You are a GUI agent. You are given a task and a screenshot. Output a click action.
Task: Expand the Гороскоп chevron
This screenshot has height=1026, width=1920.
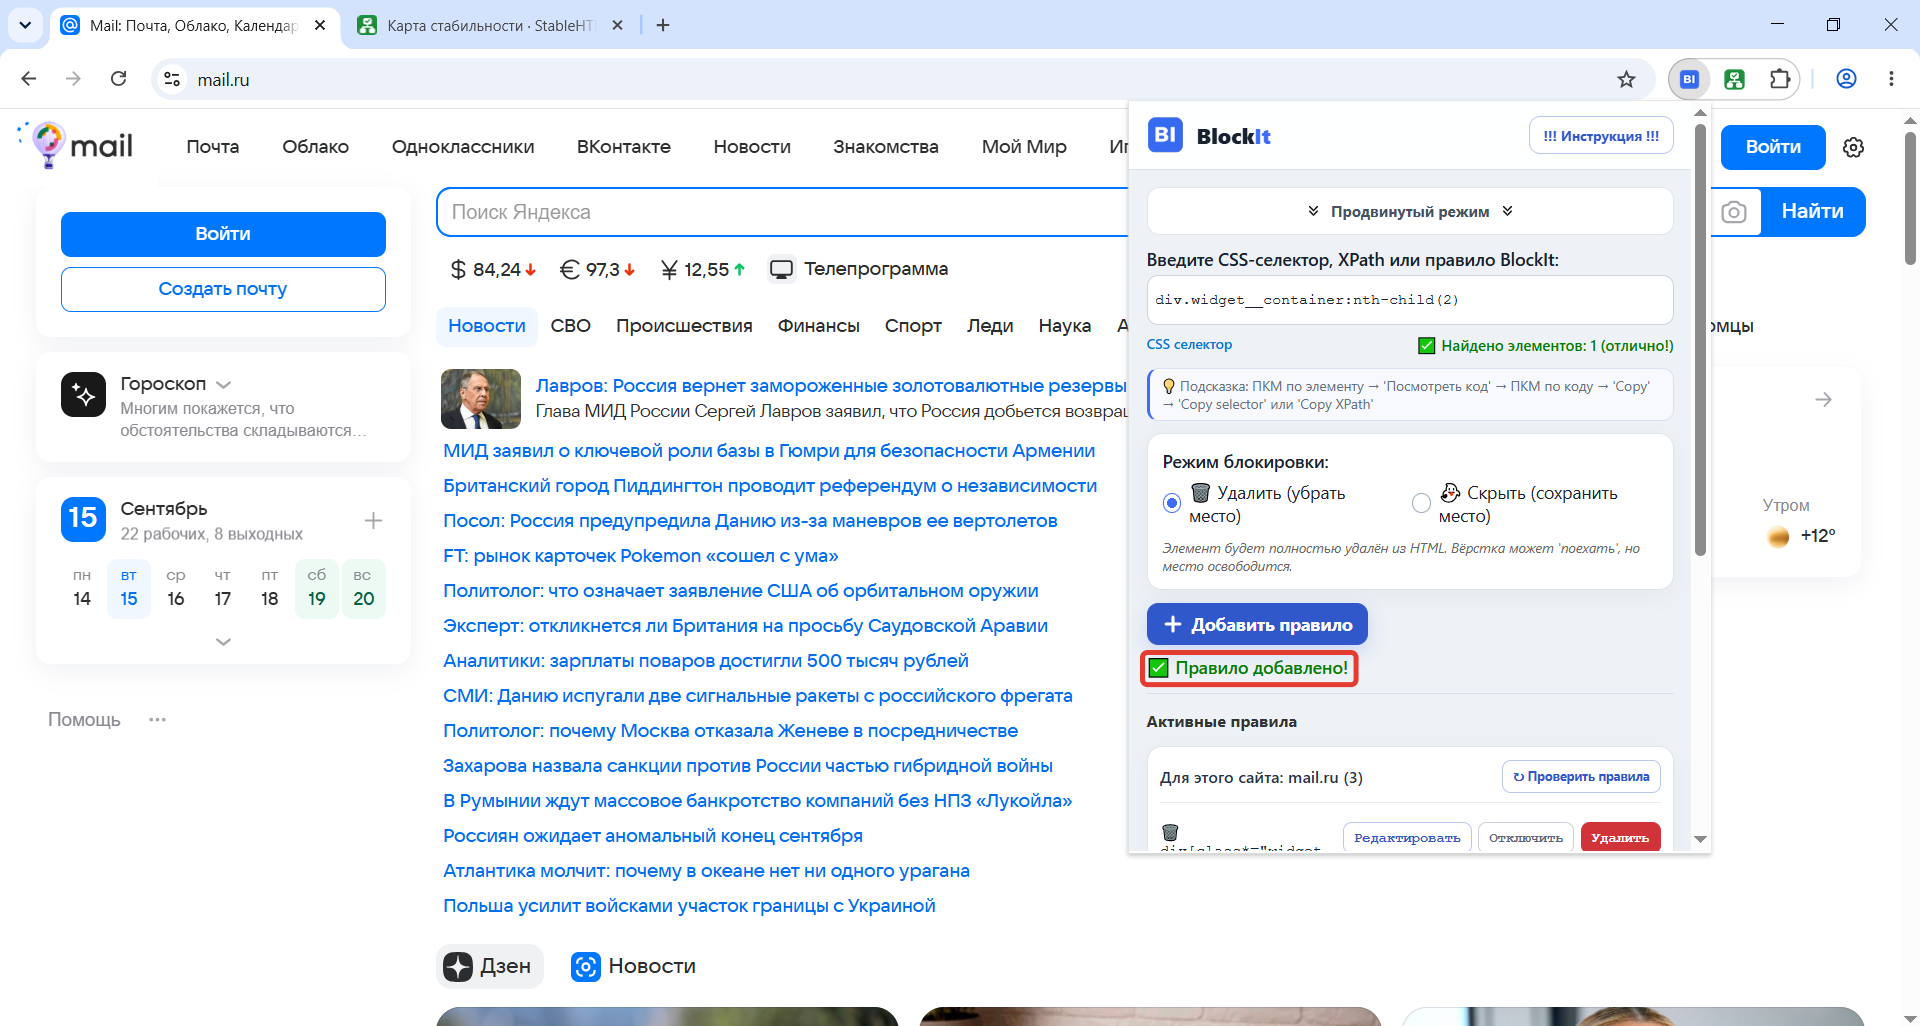click(x=224, y=385)
